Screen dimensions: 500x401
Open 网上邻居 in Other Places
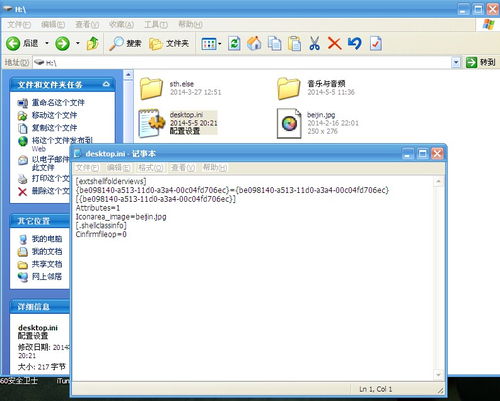point(47,276)
